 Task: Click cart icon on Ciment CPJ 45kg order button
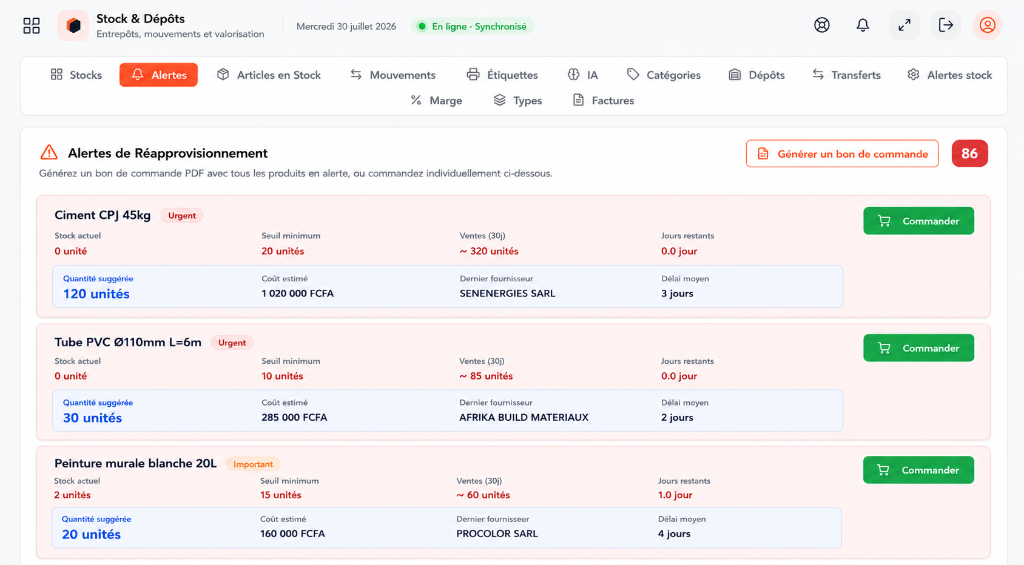[x=884, y=221]
